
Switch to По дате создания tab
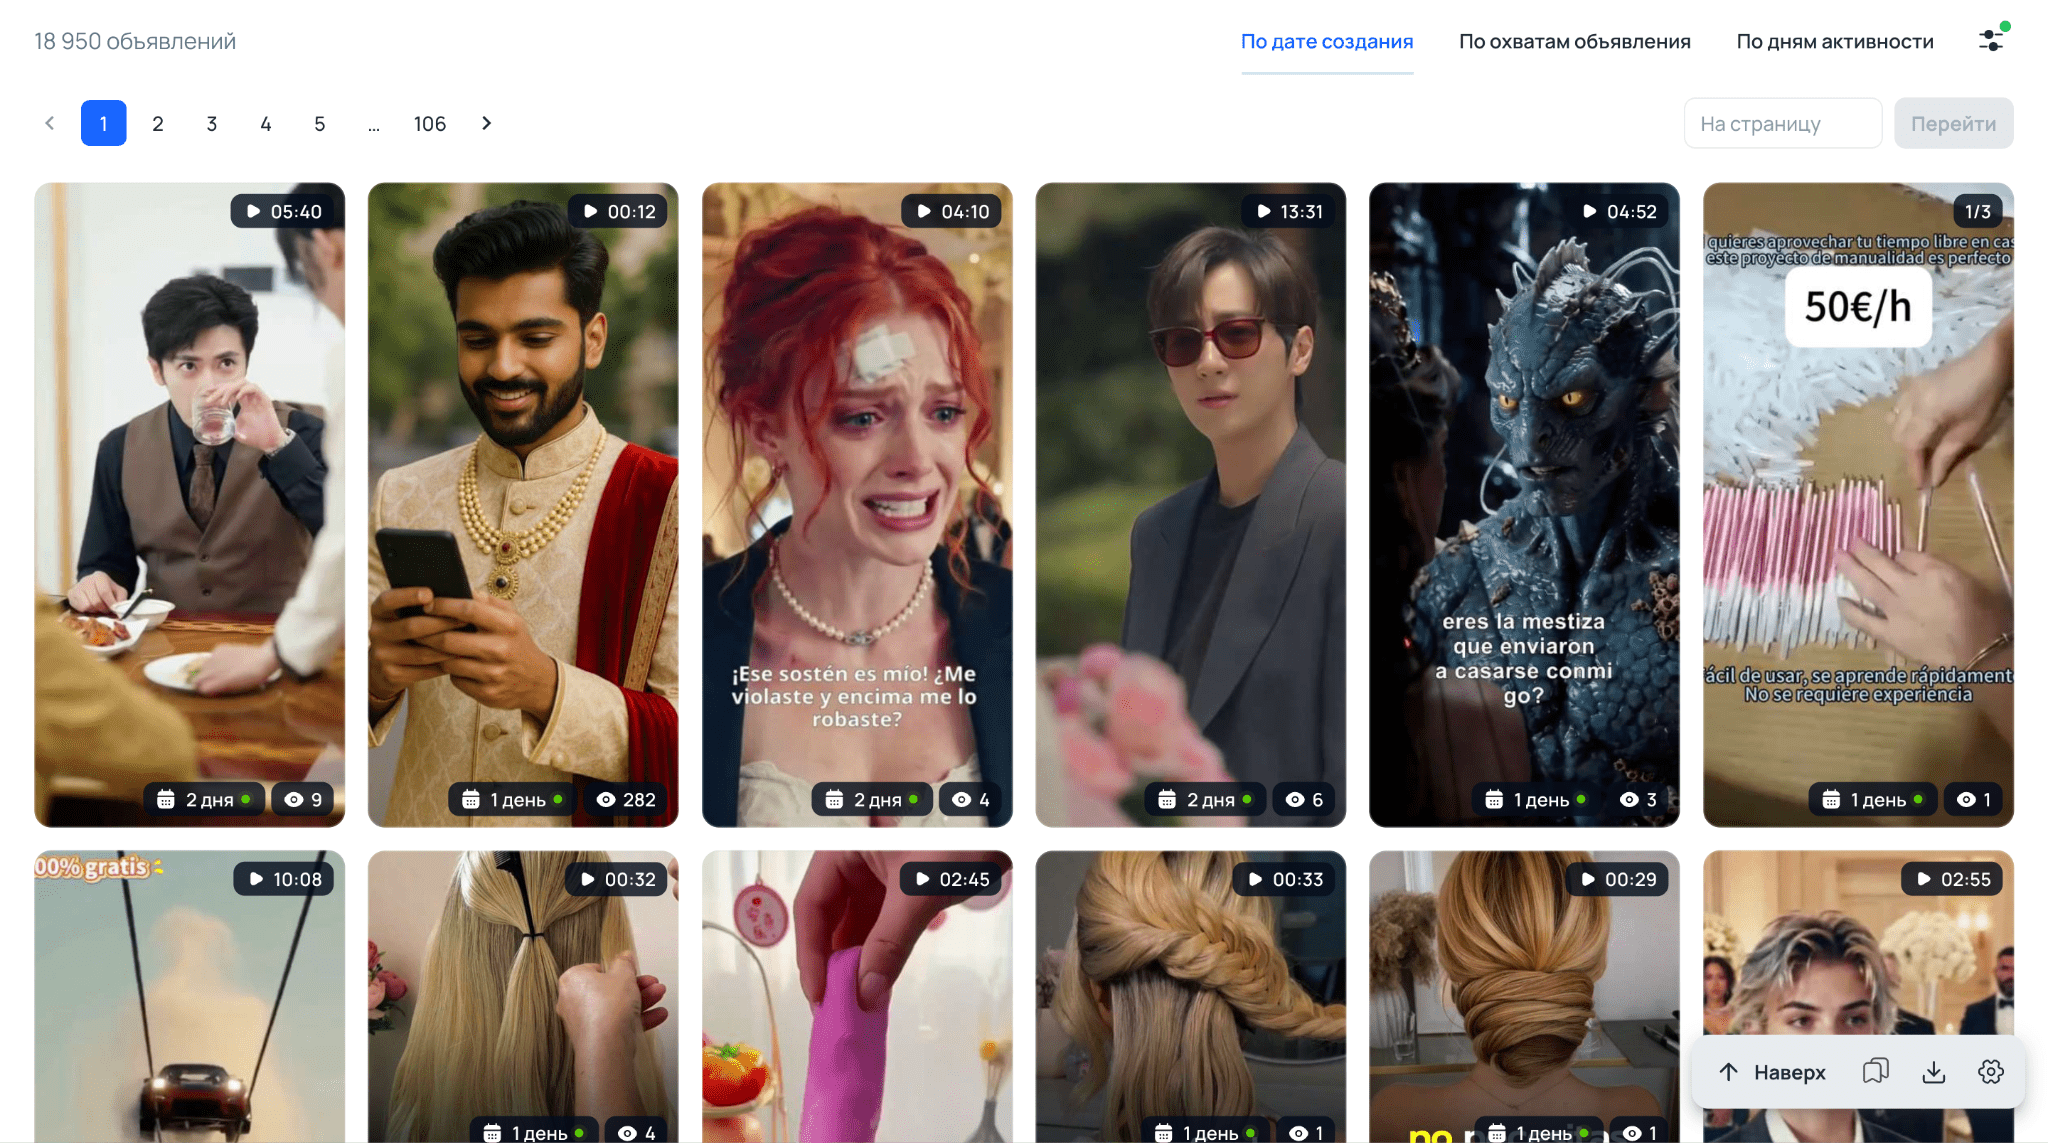(1327, 42)
